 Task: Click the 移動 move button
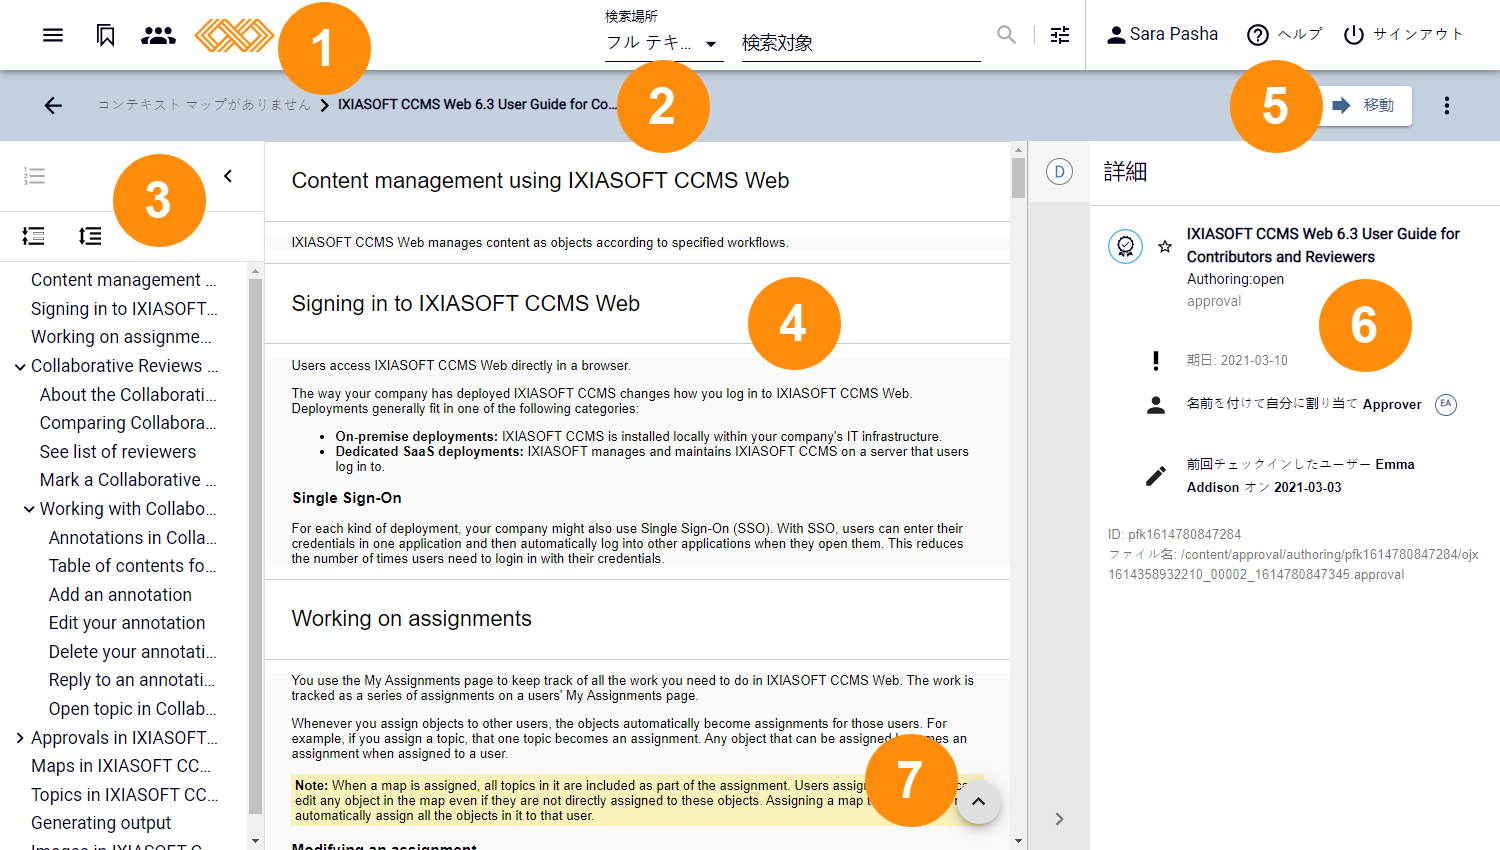coord(1366,105)
